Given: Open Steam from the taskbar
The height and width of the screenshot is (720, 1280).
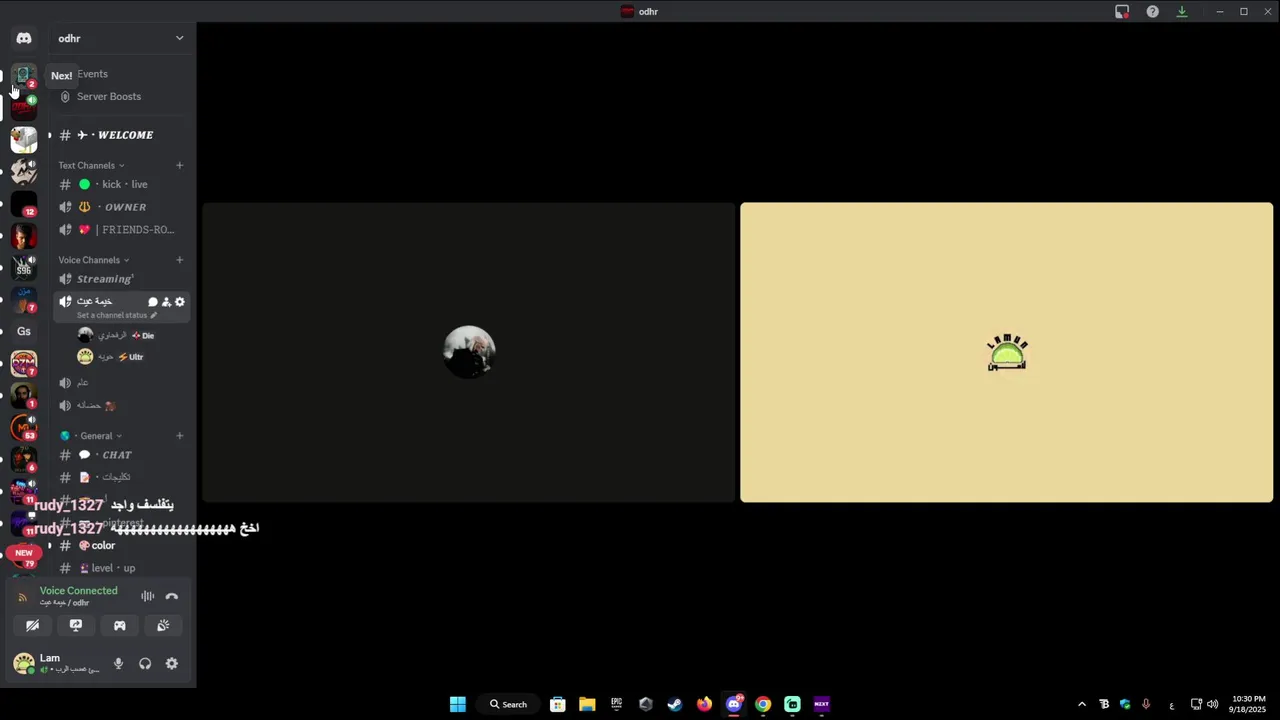Looking at the screenshot, I should (675, 704).
